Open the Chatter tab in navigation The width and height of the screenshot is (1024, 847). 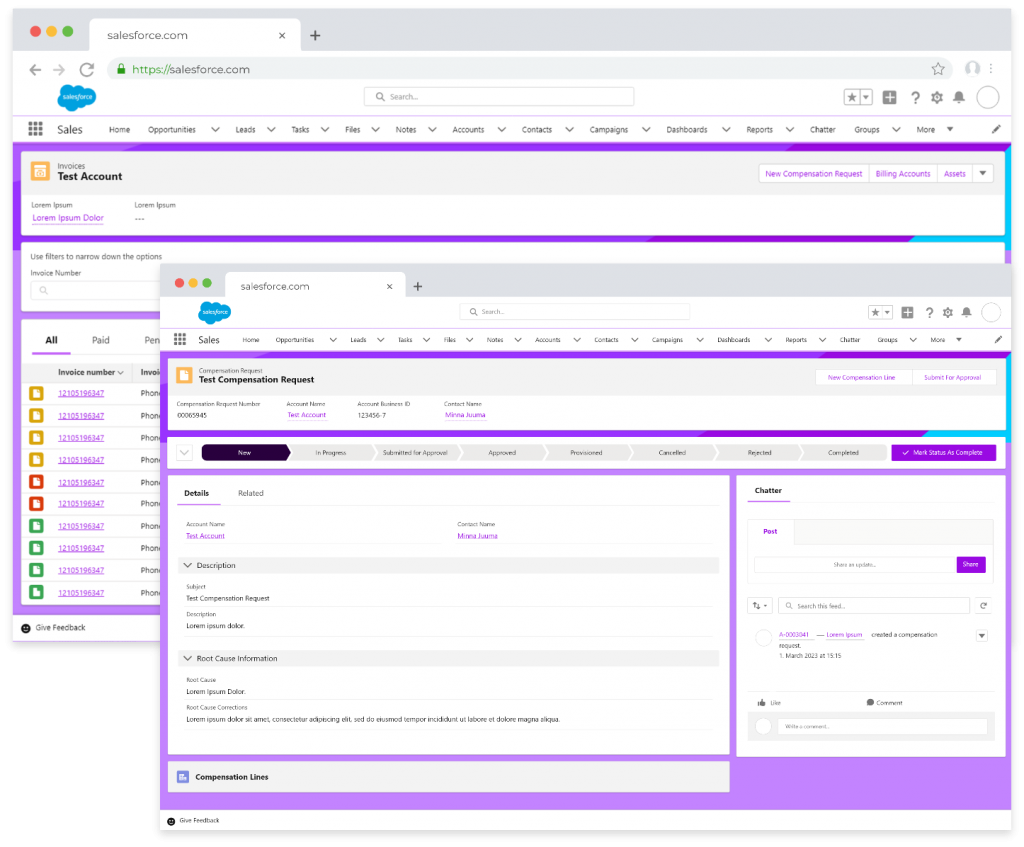tap(849, 339)
